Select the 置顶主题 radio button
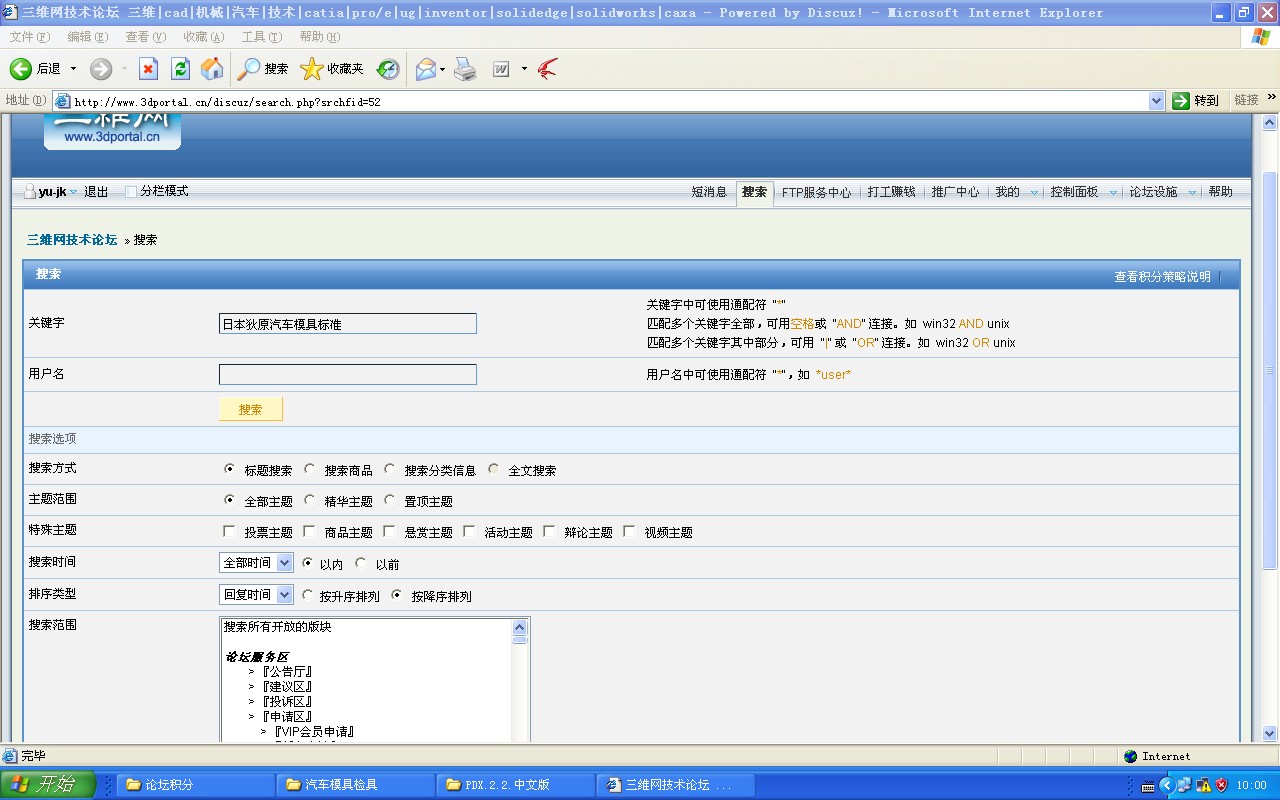The height and width of the screenshot is (800, 1280). (390, 500)
